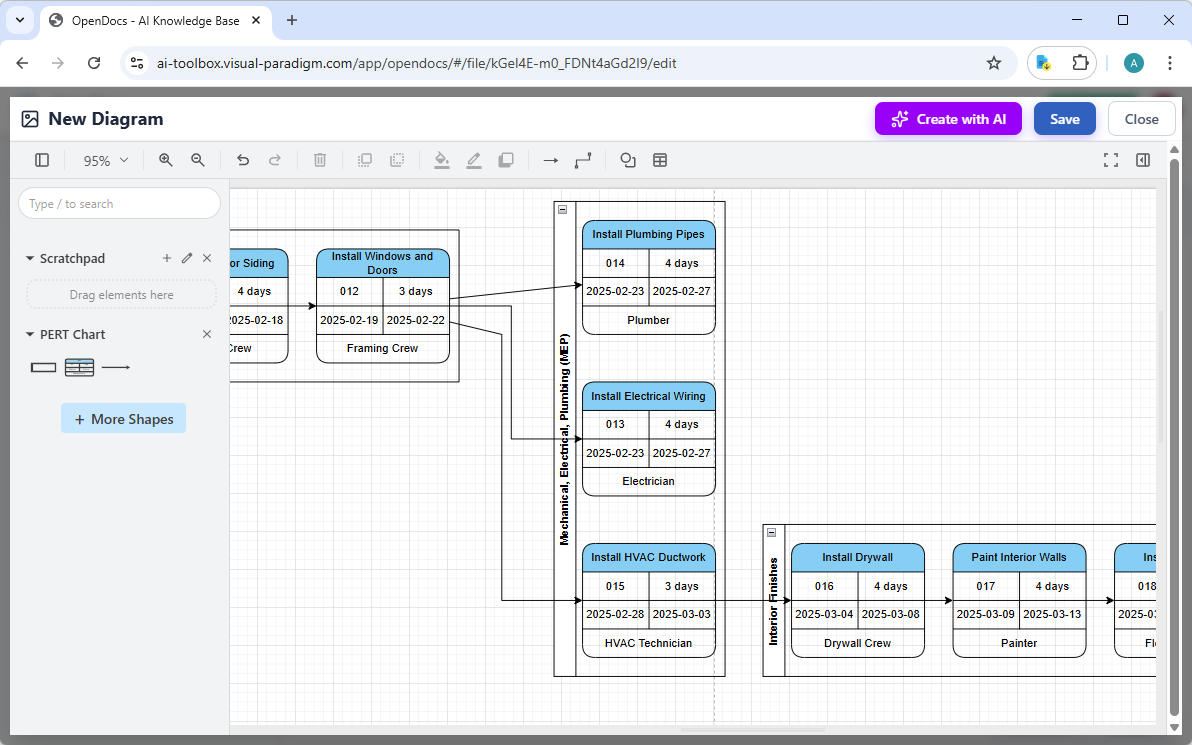Viewport: 1192px width, 745px height.
Task: Collapse the Scratchpad section
Action: pyautogui.click(x=29, y=258)
